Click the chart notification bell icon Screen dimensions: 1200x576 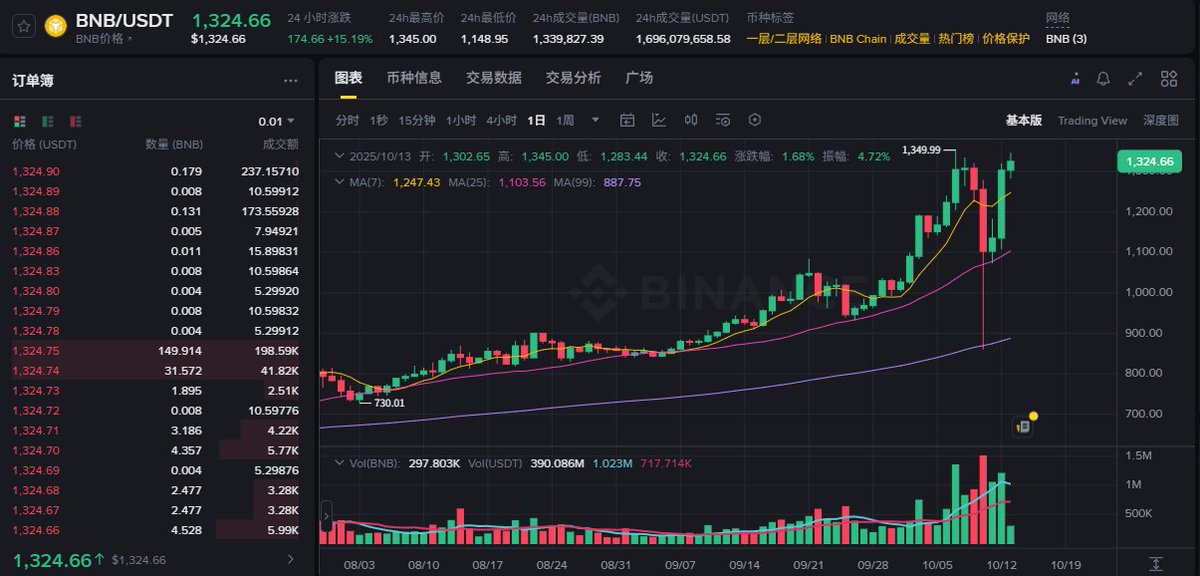coord(1103,79)
